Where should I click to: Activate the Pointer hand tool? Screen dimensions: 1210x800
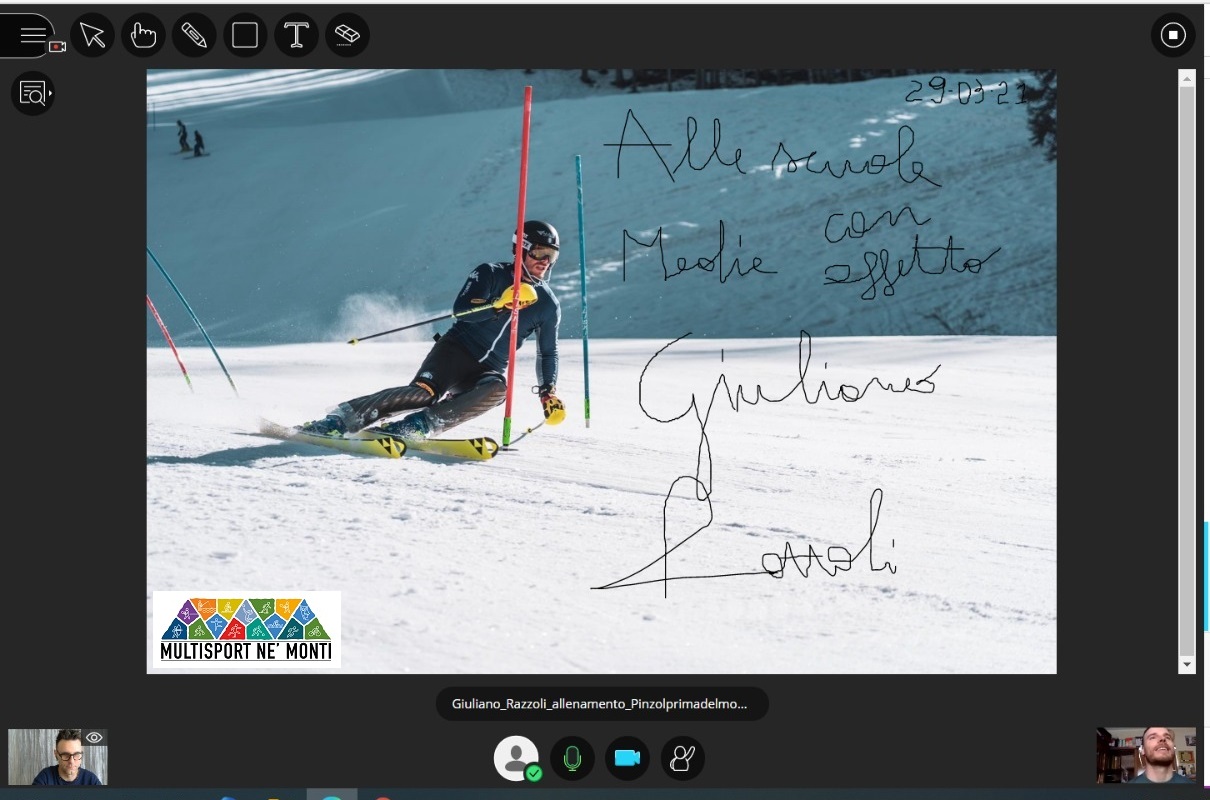coord(143,36)
